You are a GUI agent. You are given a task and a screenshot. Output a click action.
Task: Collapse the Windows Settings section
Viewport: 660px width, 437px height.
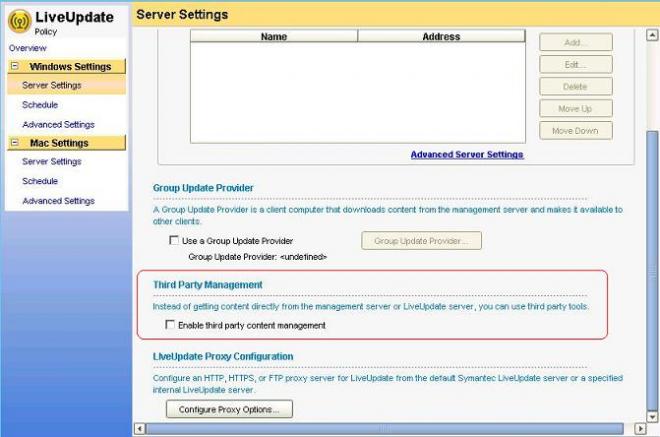pyautogui.click(x=15, y=66)
